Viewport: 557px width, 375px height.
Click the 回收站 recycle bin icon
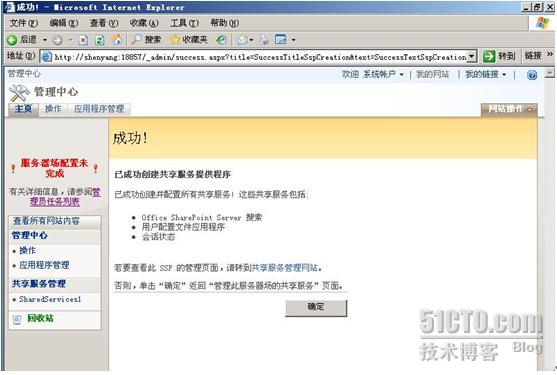tap(17, 319)
